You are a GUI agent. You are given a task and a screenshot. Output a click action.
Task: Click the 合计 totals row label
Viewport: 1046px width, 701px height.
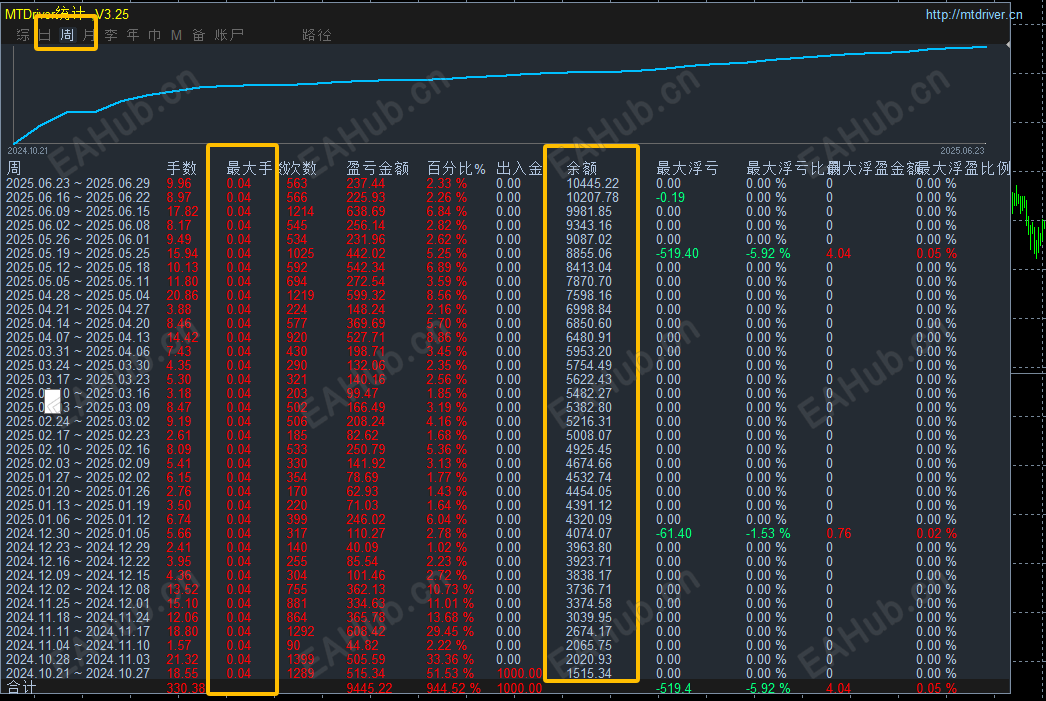21,688
